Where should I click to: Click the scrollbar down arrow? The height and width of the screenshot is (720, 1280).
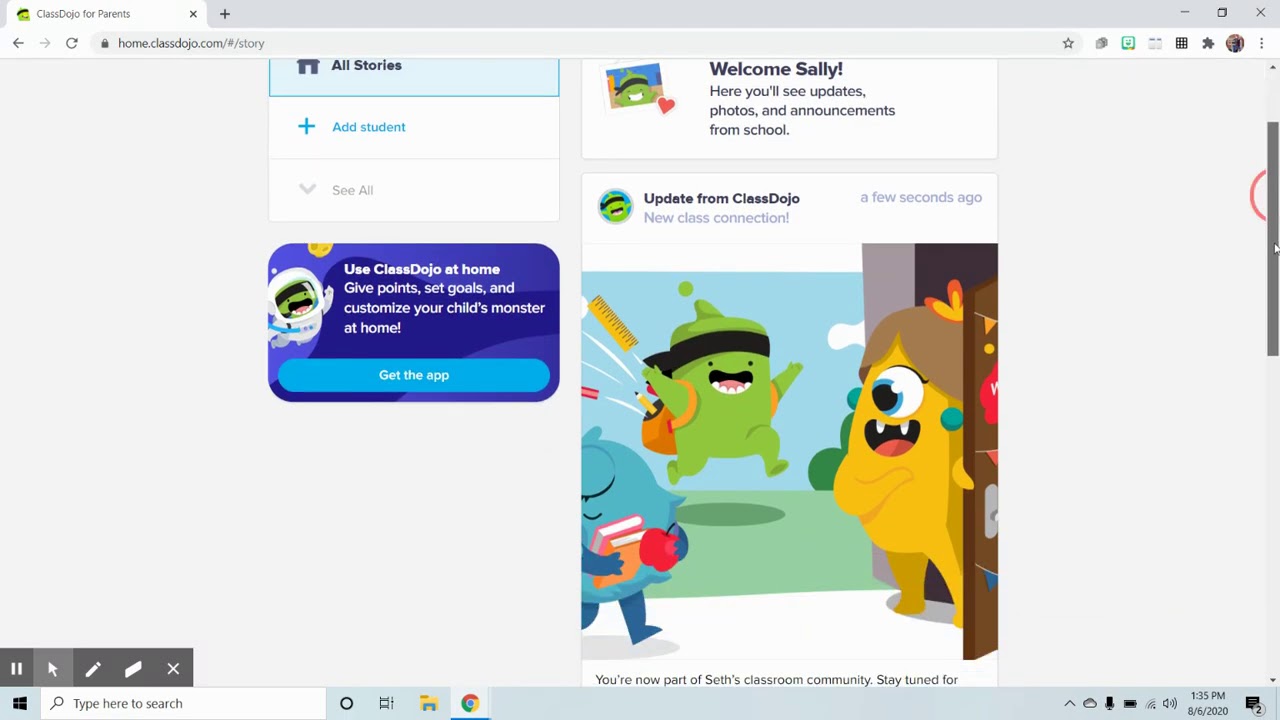point(1273,680)
